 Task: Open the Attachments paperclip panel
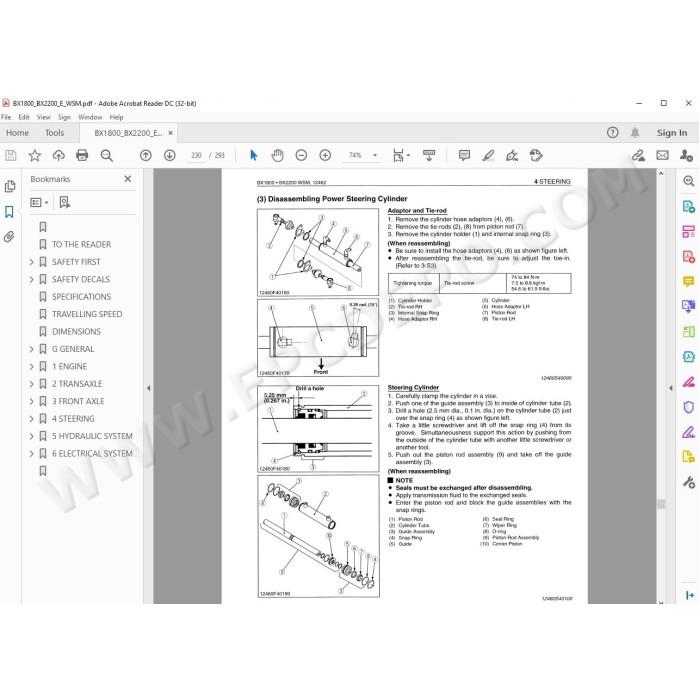pyautogui.click(x=9, y=237)
